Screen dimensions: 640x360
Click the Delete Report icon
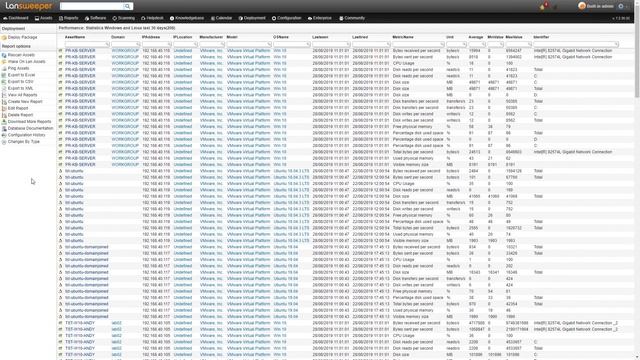pyautogui.click(x=4, y=115)
